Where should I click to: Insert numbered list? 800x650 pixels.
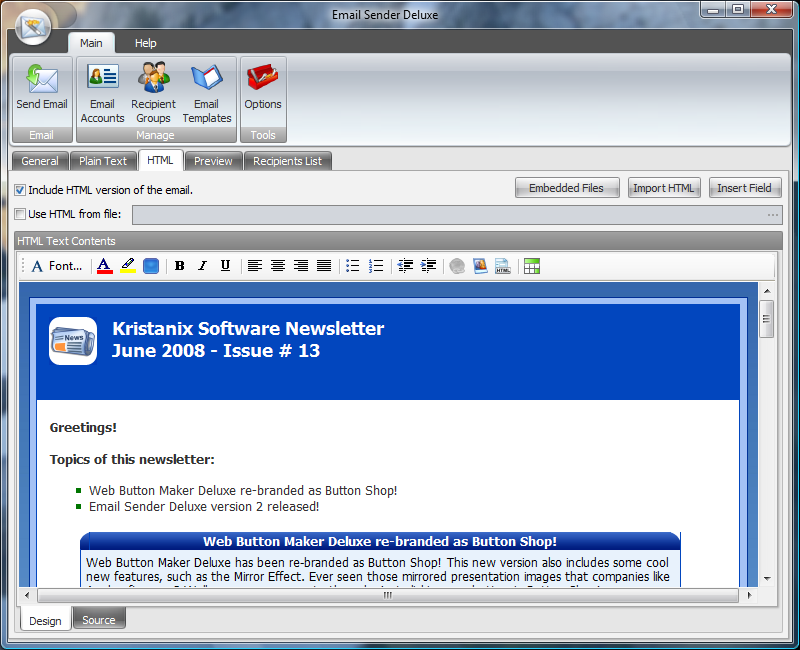pos(376,266)
